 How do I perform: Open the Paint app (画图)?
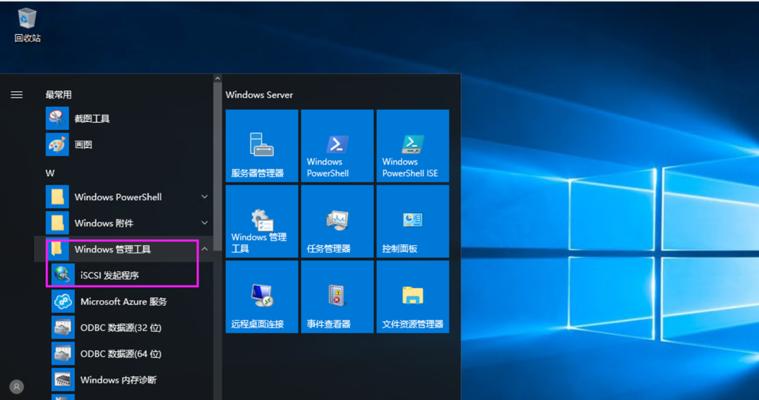pos(128,144)
